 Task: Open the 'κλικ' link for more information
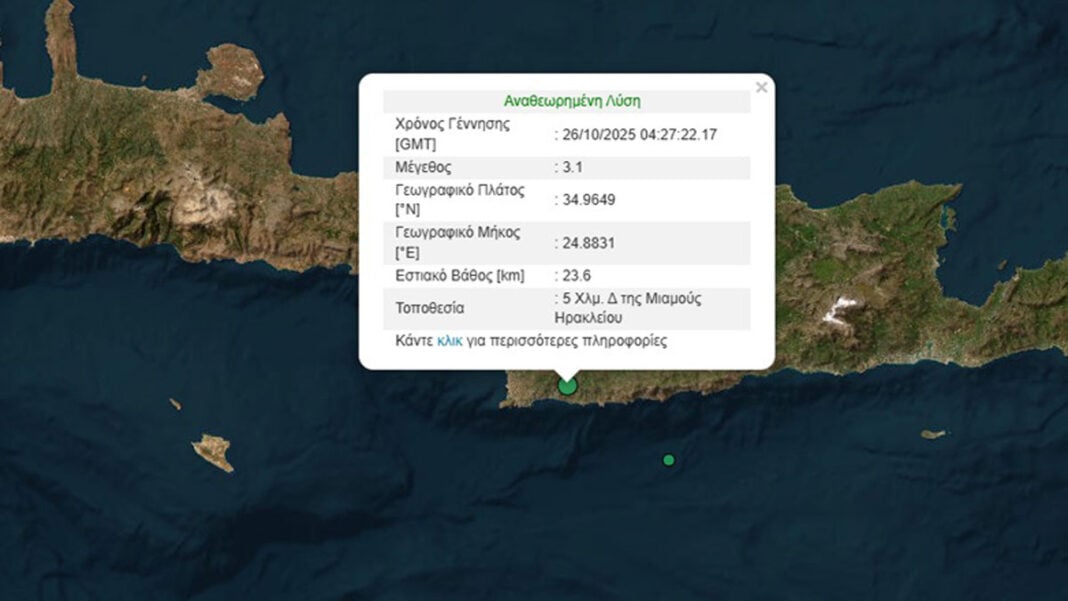[x=449, y=341]
